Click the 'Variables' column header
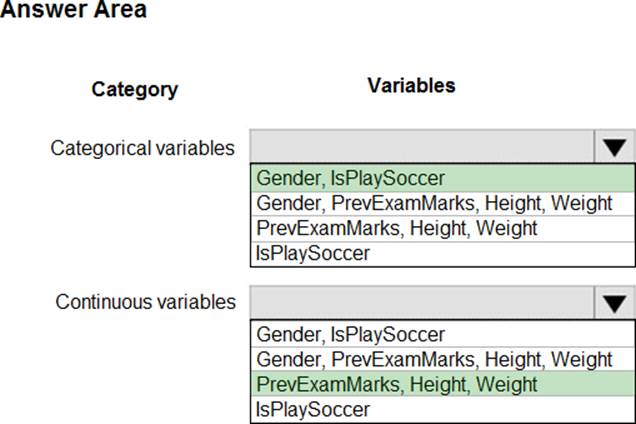Screen dimensions: 636x424 411,85
